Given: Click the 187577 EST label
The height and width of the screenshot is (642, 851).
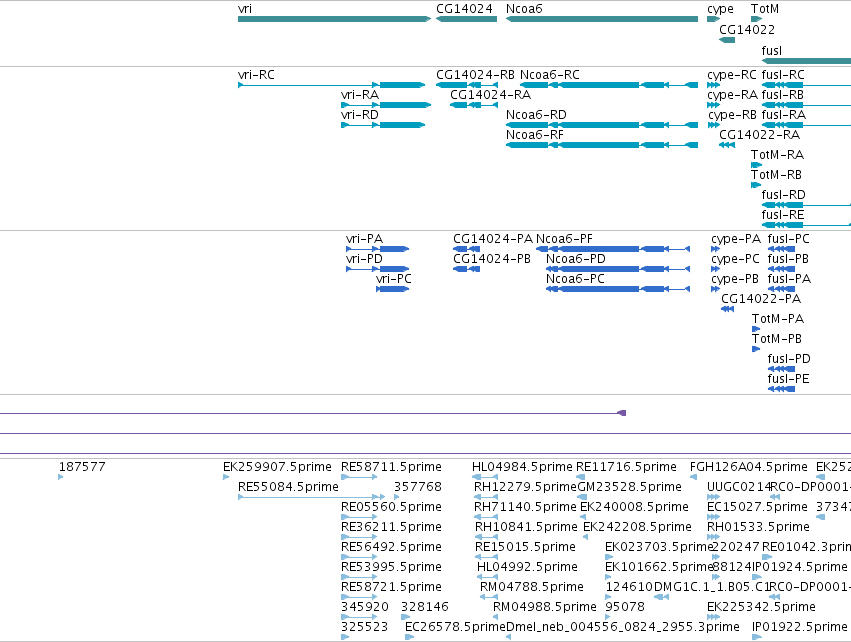Looking at the screenshot, I should 82,467.
